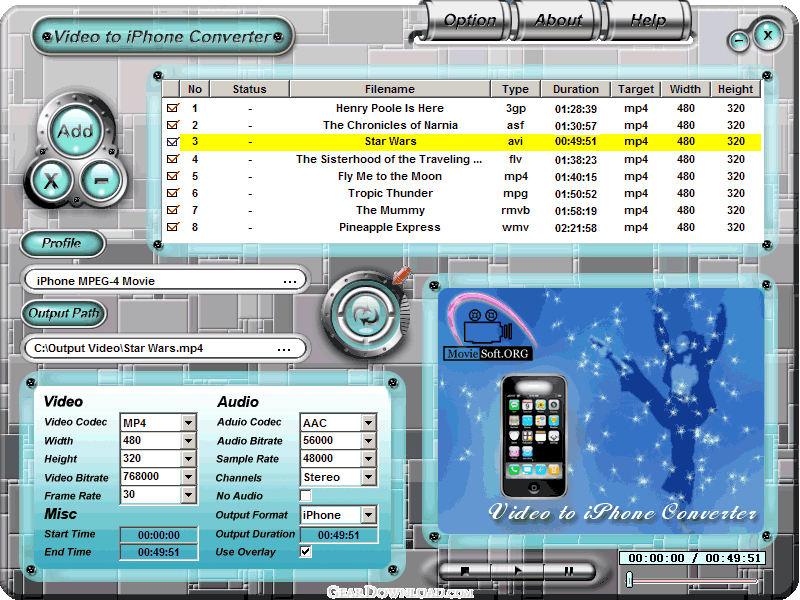Open the Channels dropdown

(368, 477)
